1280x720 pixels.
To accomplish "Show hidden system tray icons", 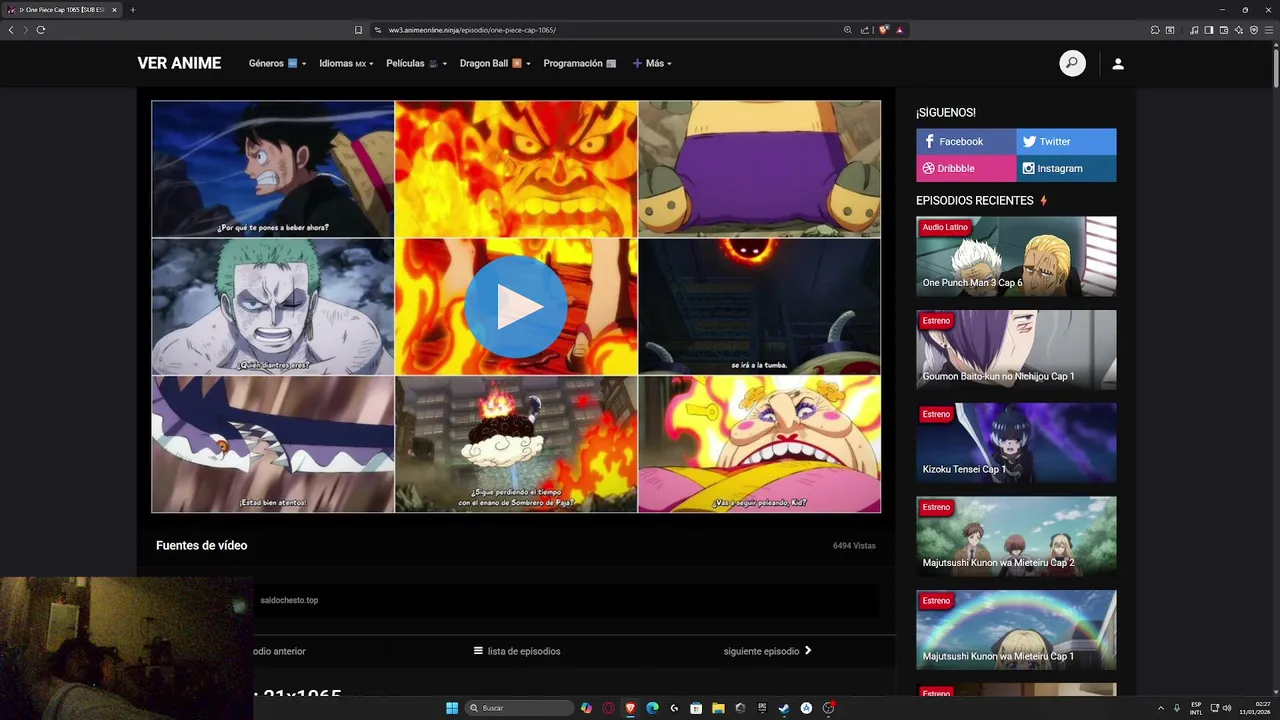I will (x=1161, y=708).
